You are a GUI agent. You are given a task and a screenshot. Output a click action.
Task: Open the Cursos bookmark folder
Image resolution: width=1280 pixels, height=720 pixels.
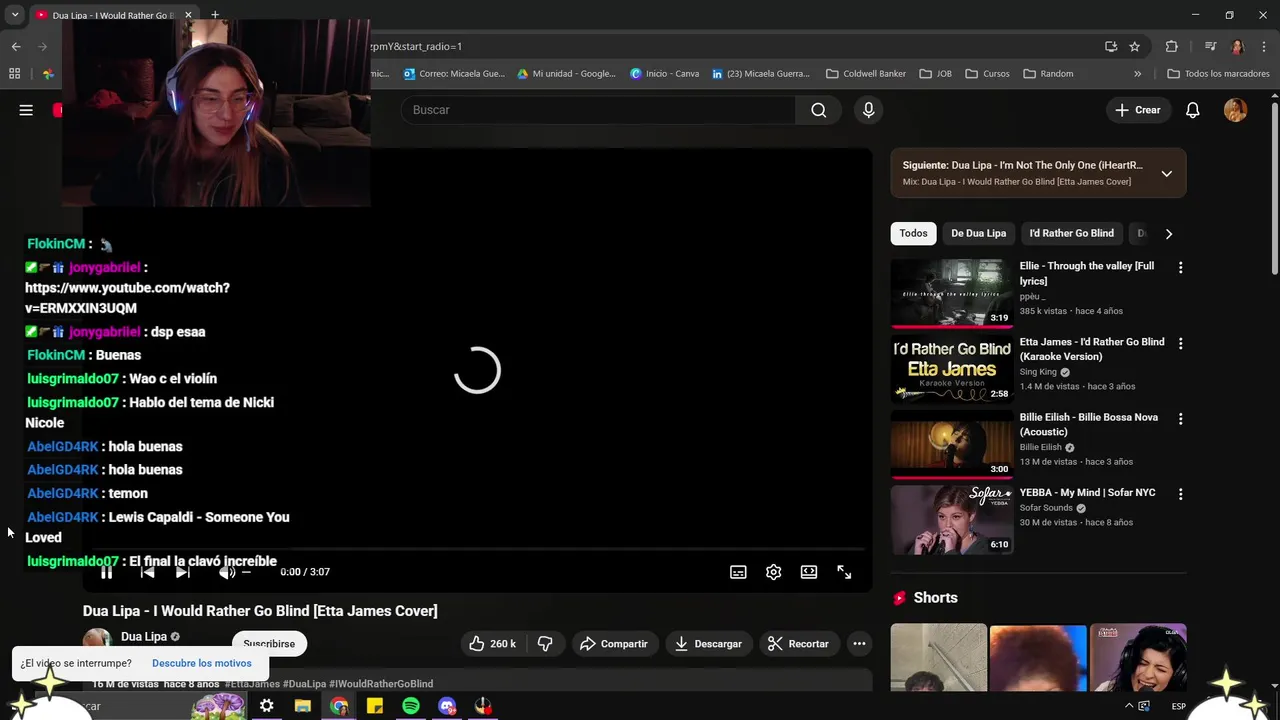[987, 73]
